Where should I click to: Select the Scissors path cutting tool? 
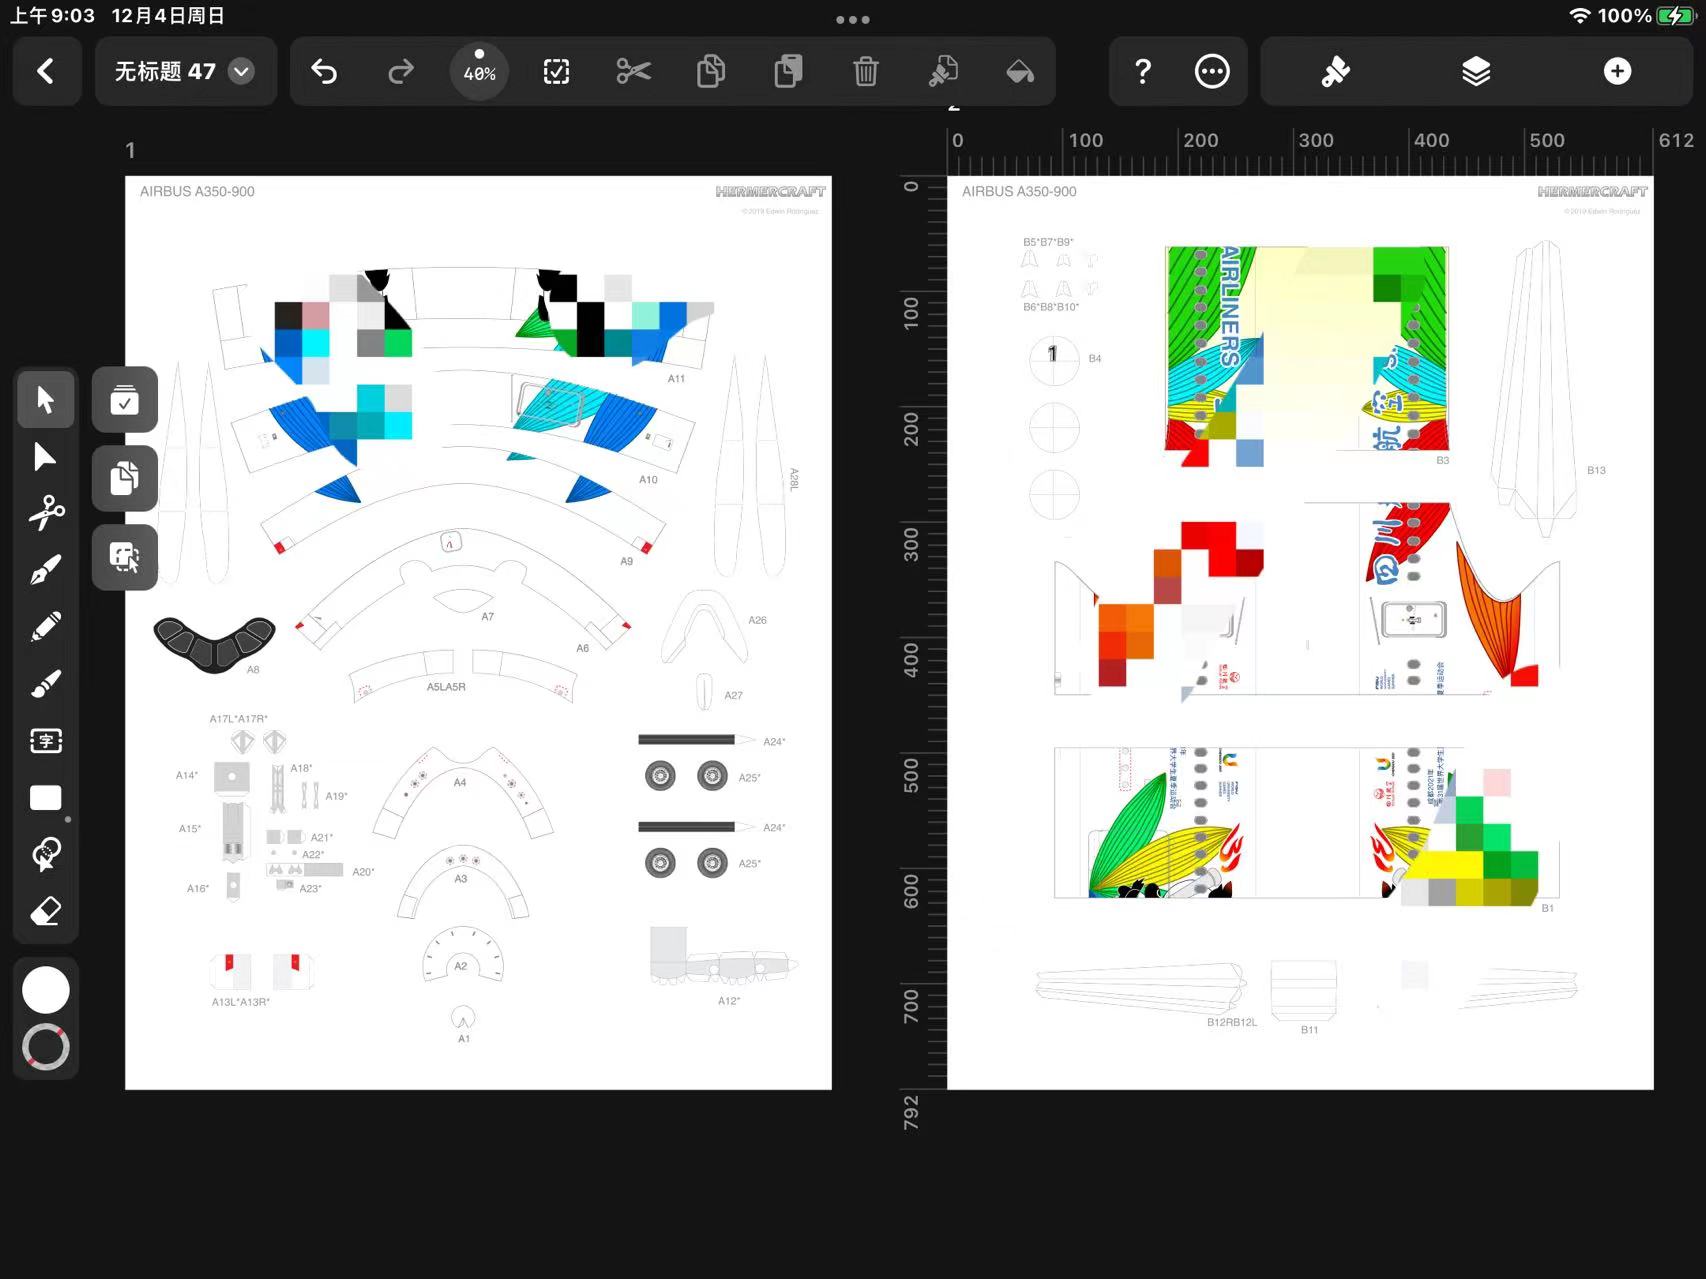click(46, 513)
